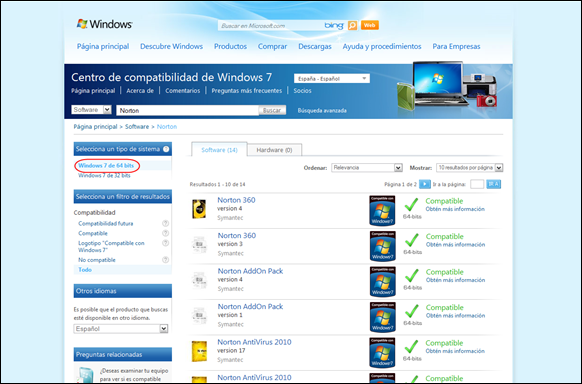This screenshot has height=384, width=582.
Task: Focus the Buscar en Microsoft.com field
Action: pos(271,26)
